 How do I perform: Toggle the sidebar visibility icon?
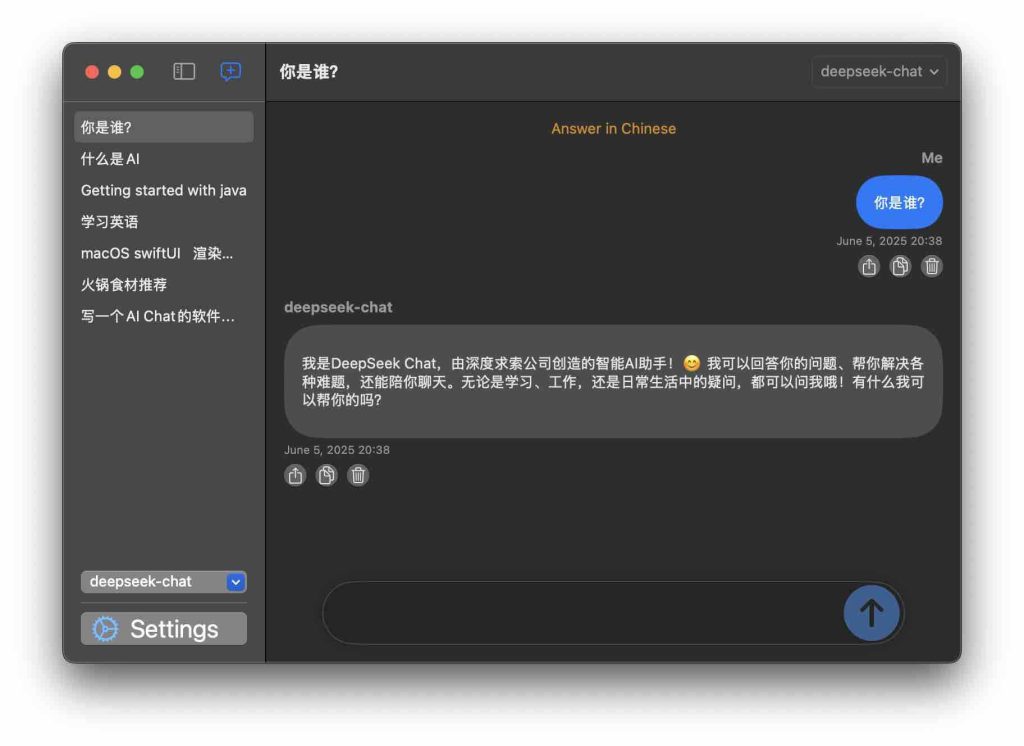pyautogui.click(x=183, y=72)
